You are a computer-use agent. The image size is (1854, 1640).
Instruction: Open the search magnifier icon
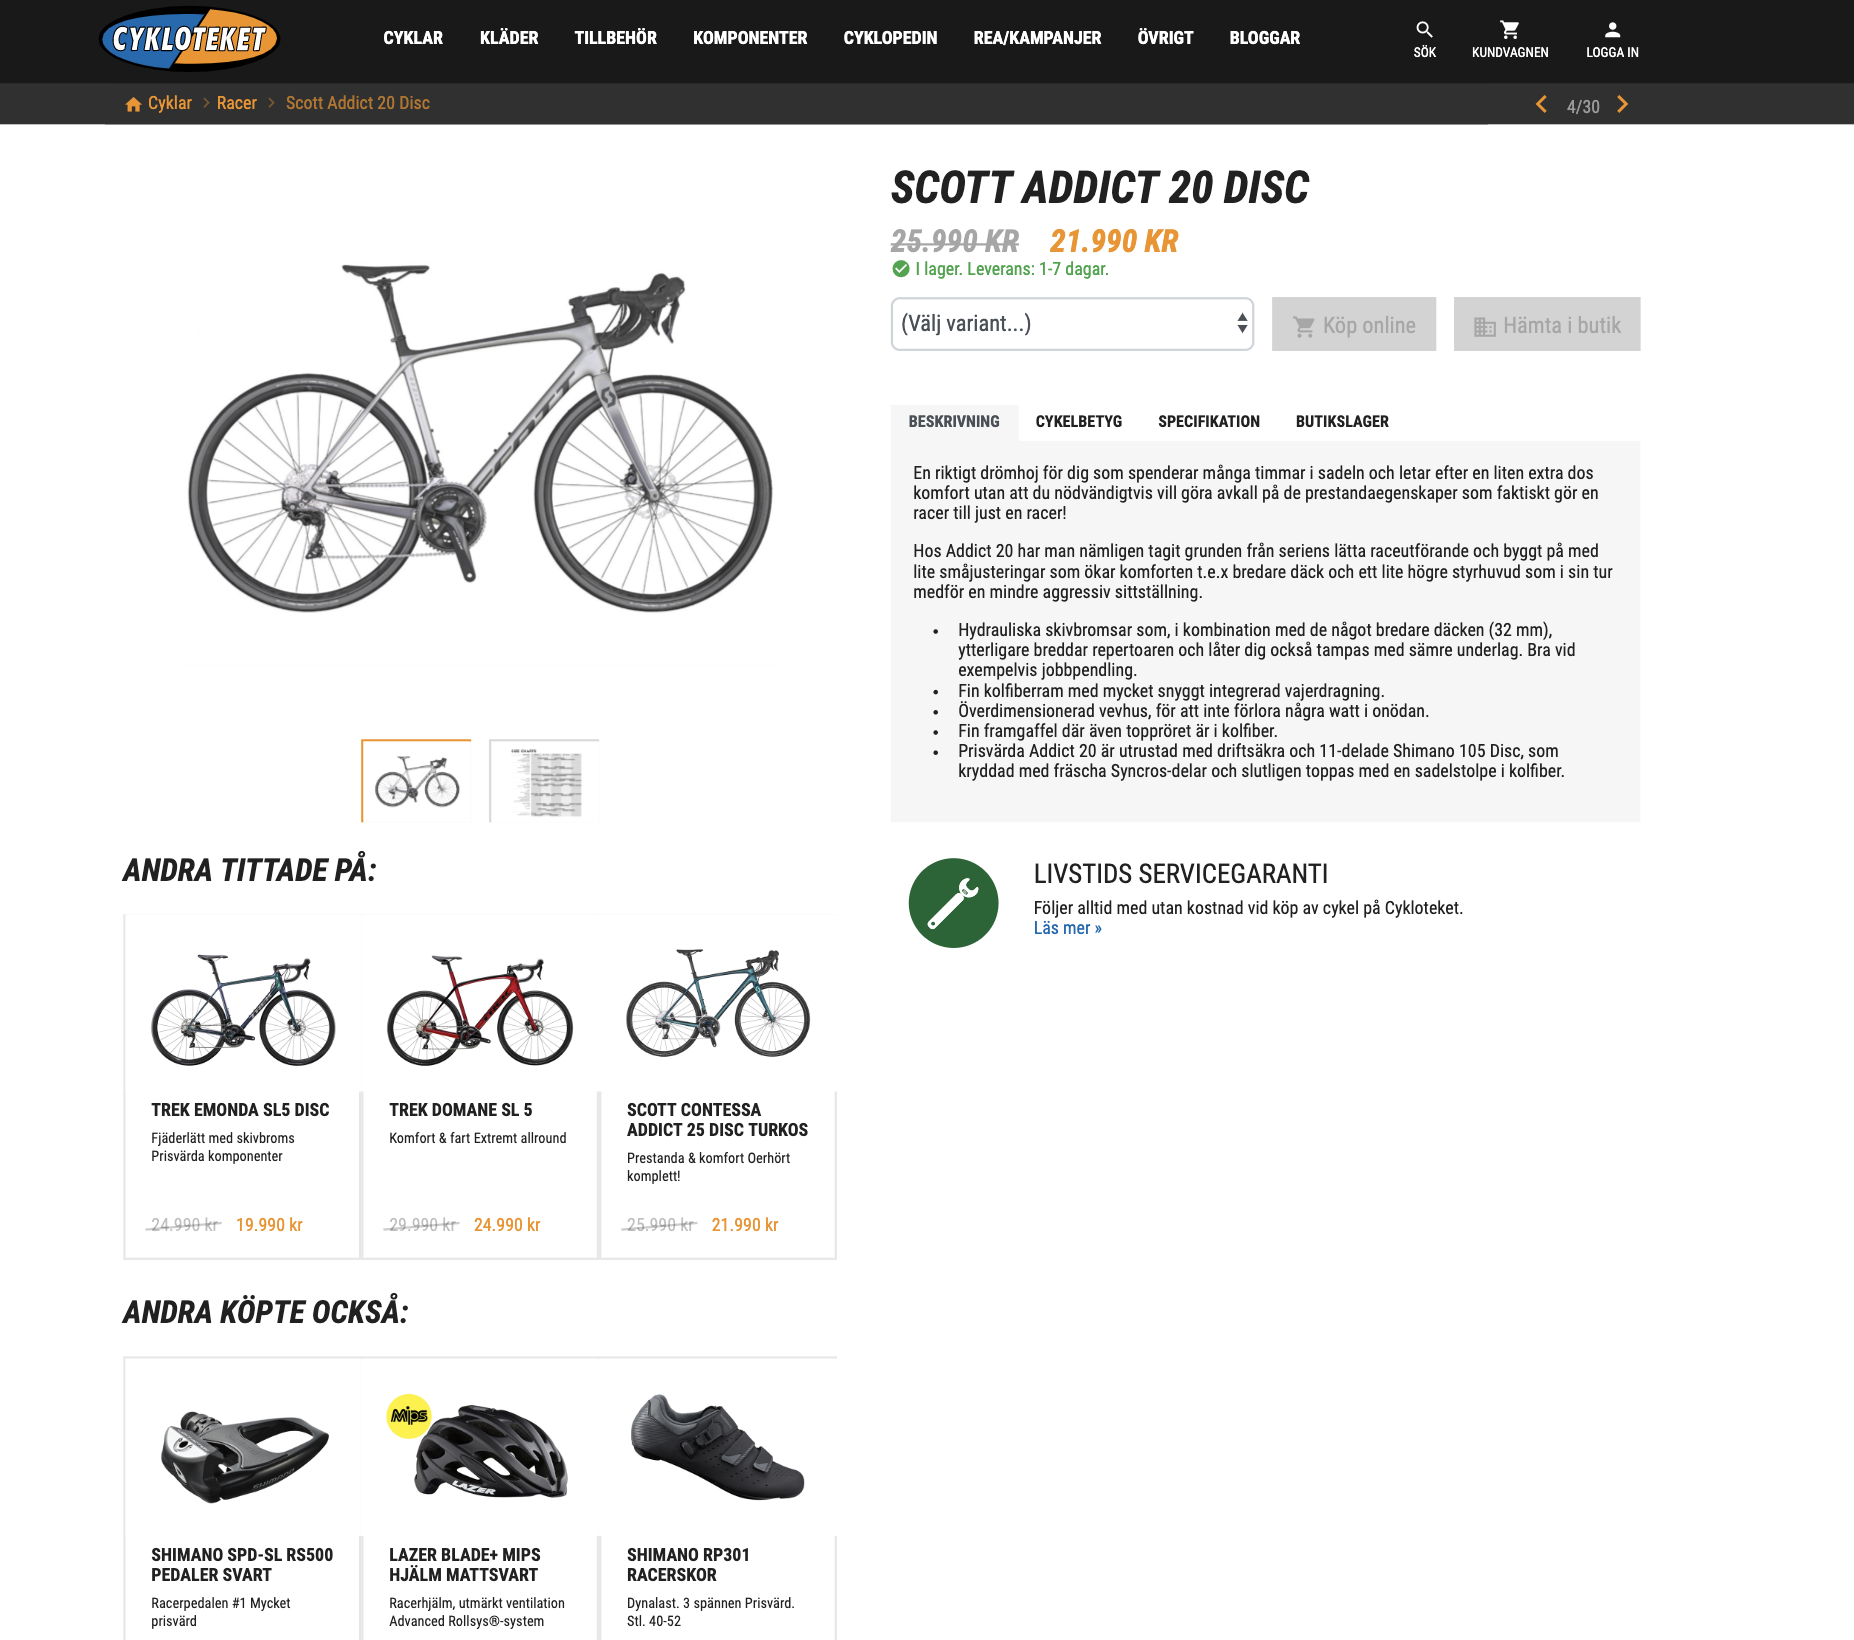1424,30
